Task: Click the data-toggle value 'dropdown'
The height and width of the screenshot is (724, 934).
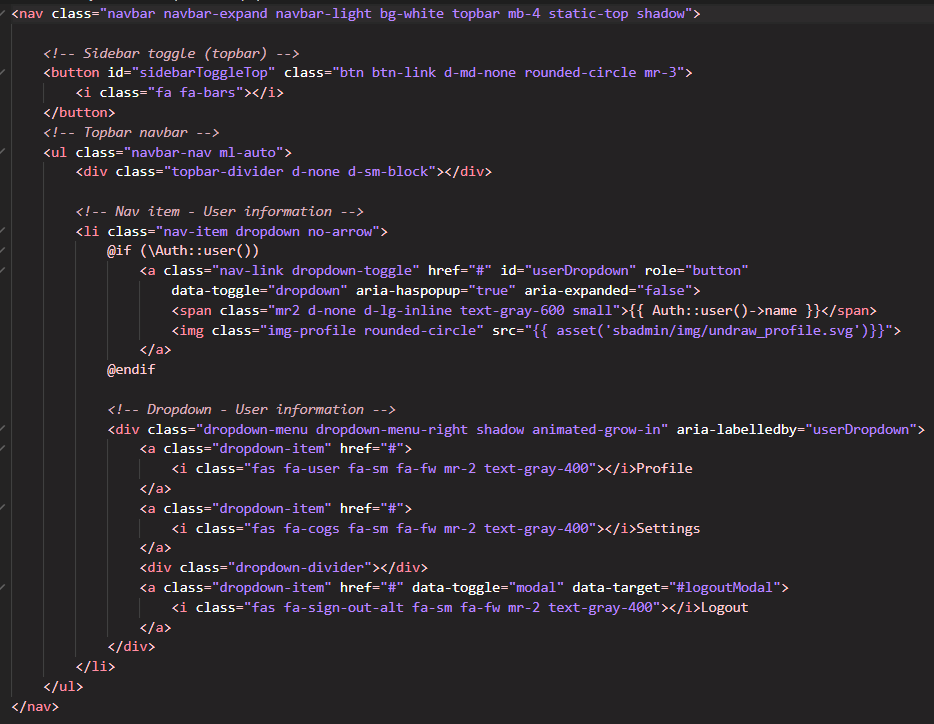Action: (x=307, y=291)
